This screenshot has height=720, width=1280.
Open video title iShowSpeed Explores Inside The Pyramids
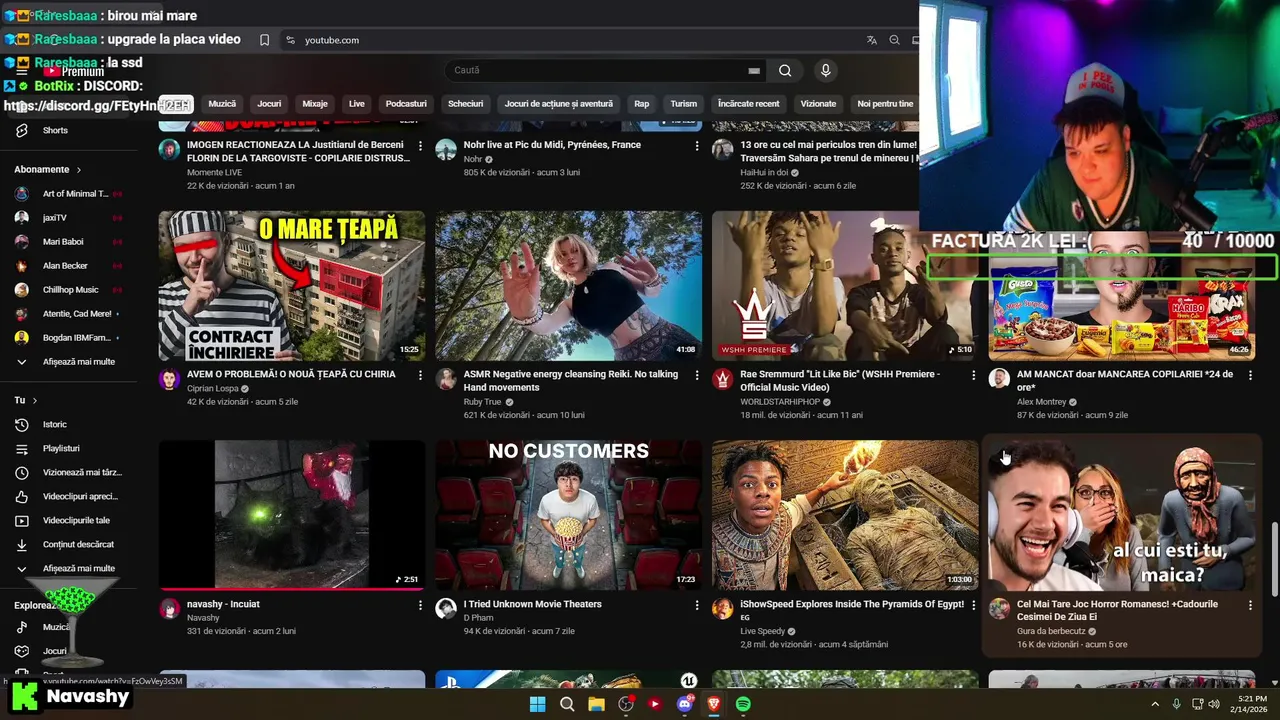852,604
